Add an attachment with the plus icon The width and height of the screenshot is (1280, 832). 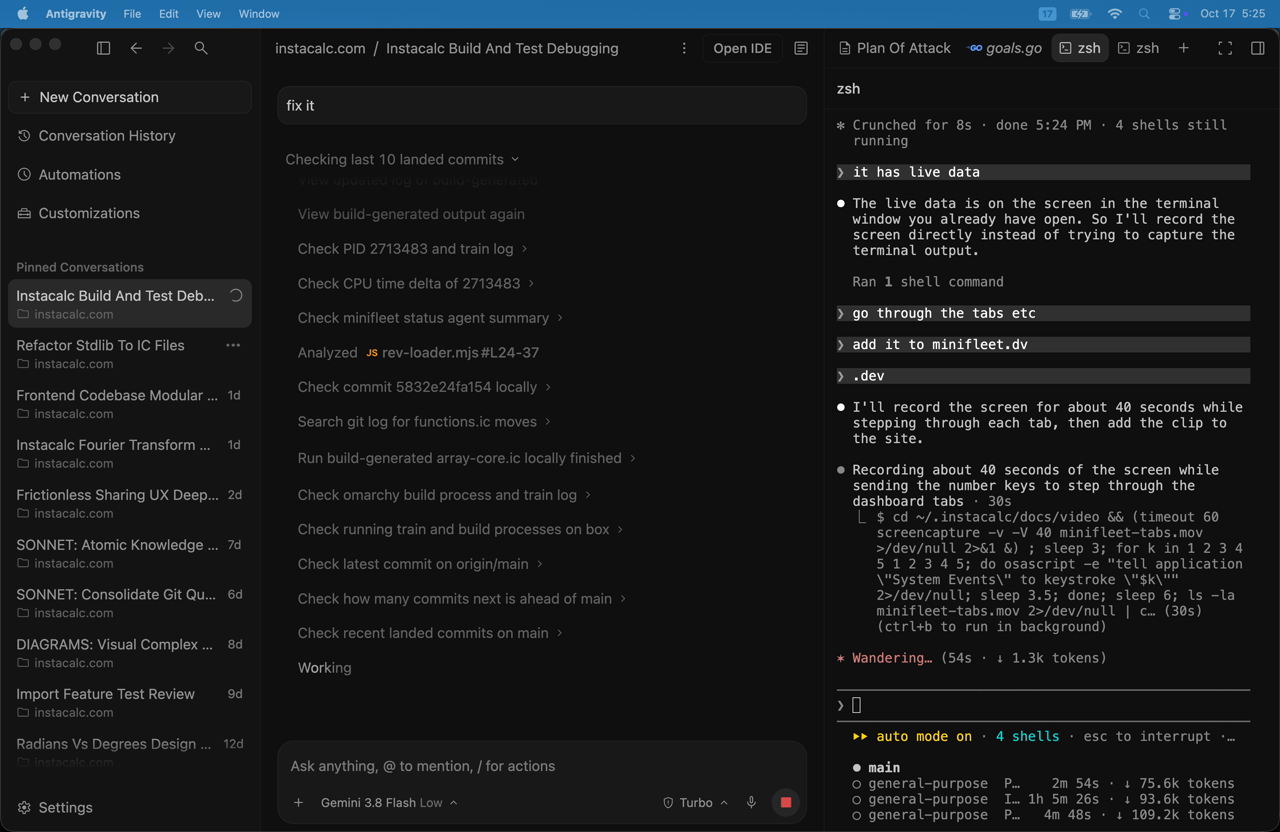click(x=298, y=802)
